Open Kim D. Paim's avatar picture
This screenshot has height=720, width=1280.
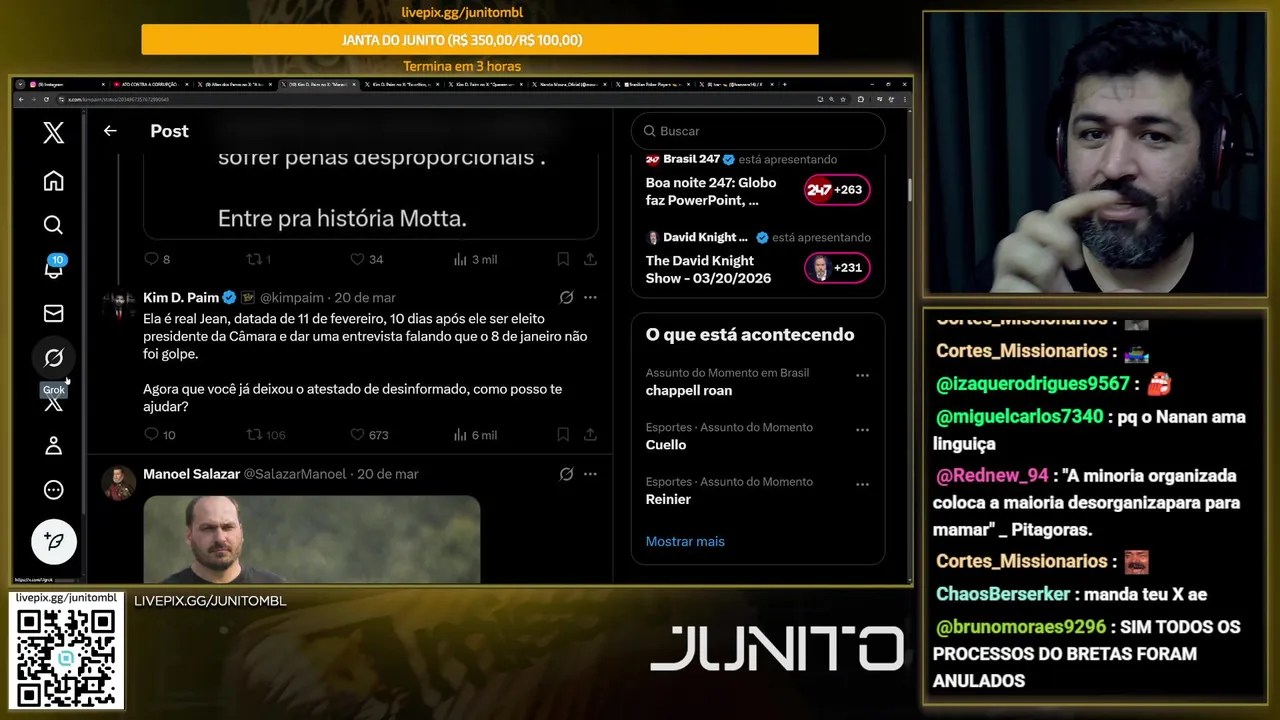click(119, 306)
